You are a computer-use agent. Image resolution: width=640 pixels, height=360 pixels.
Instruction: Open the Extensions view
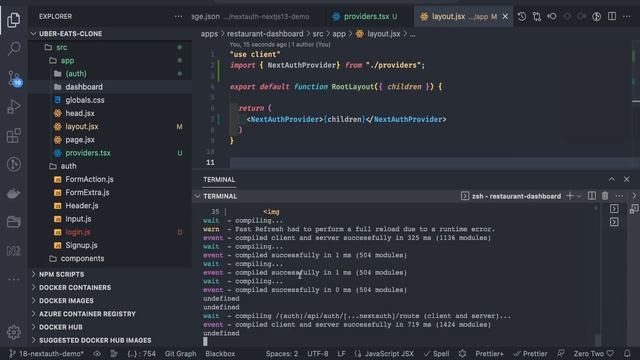pyautogui.click(x=13, y=136)
